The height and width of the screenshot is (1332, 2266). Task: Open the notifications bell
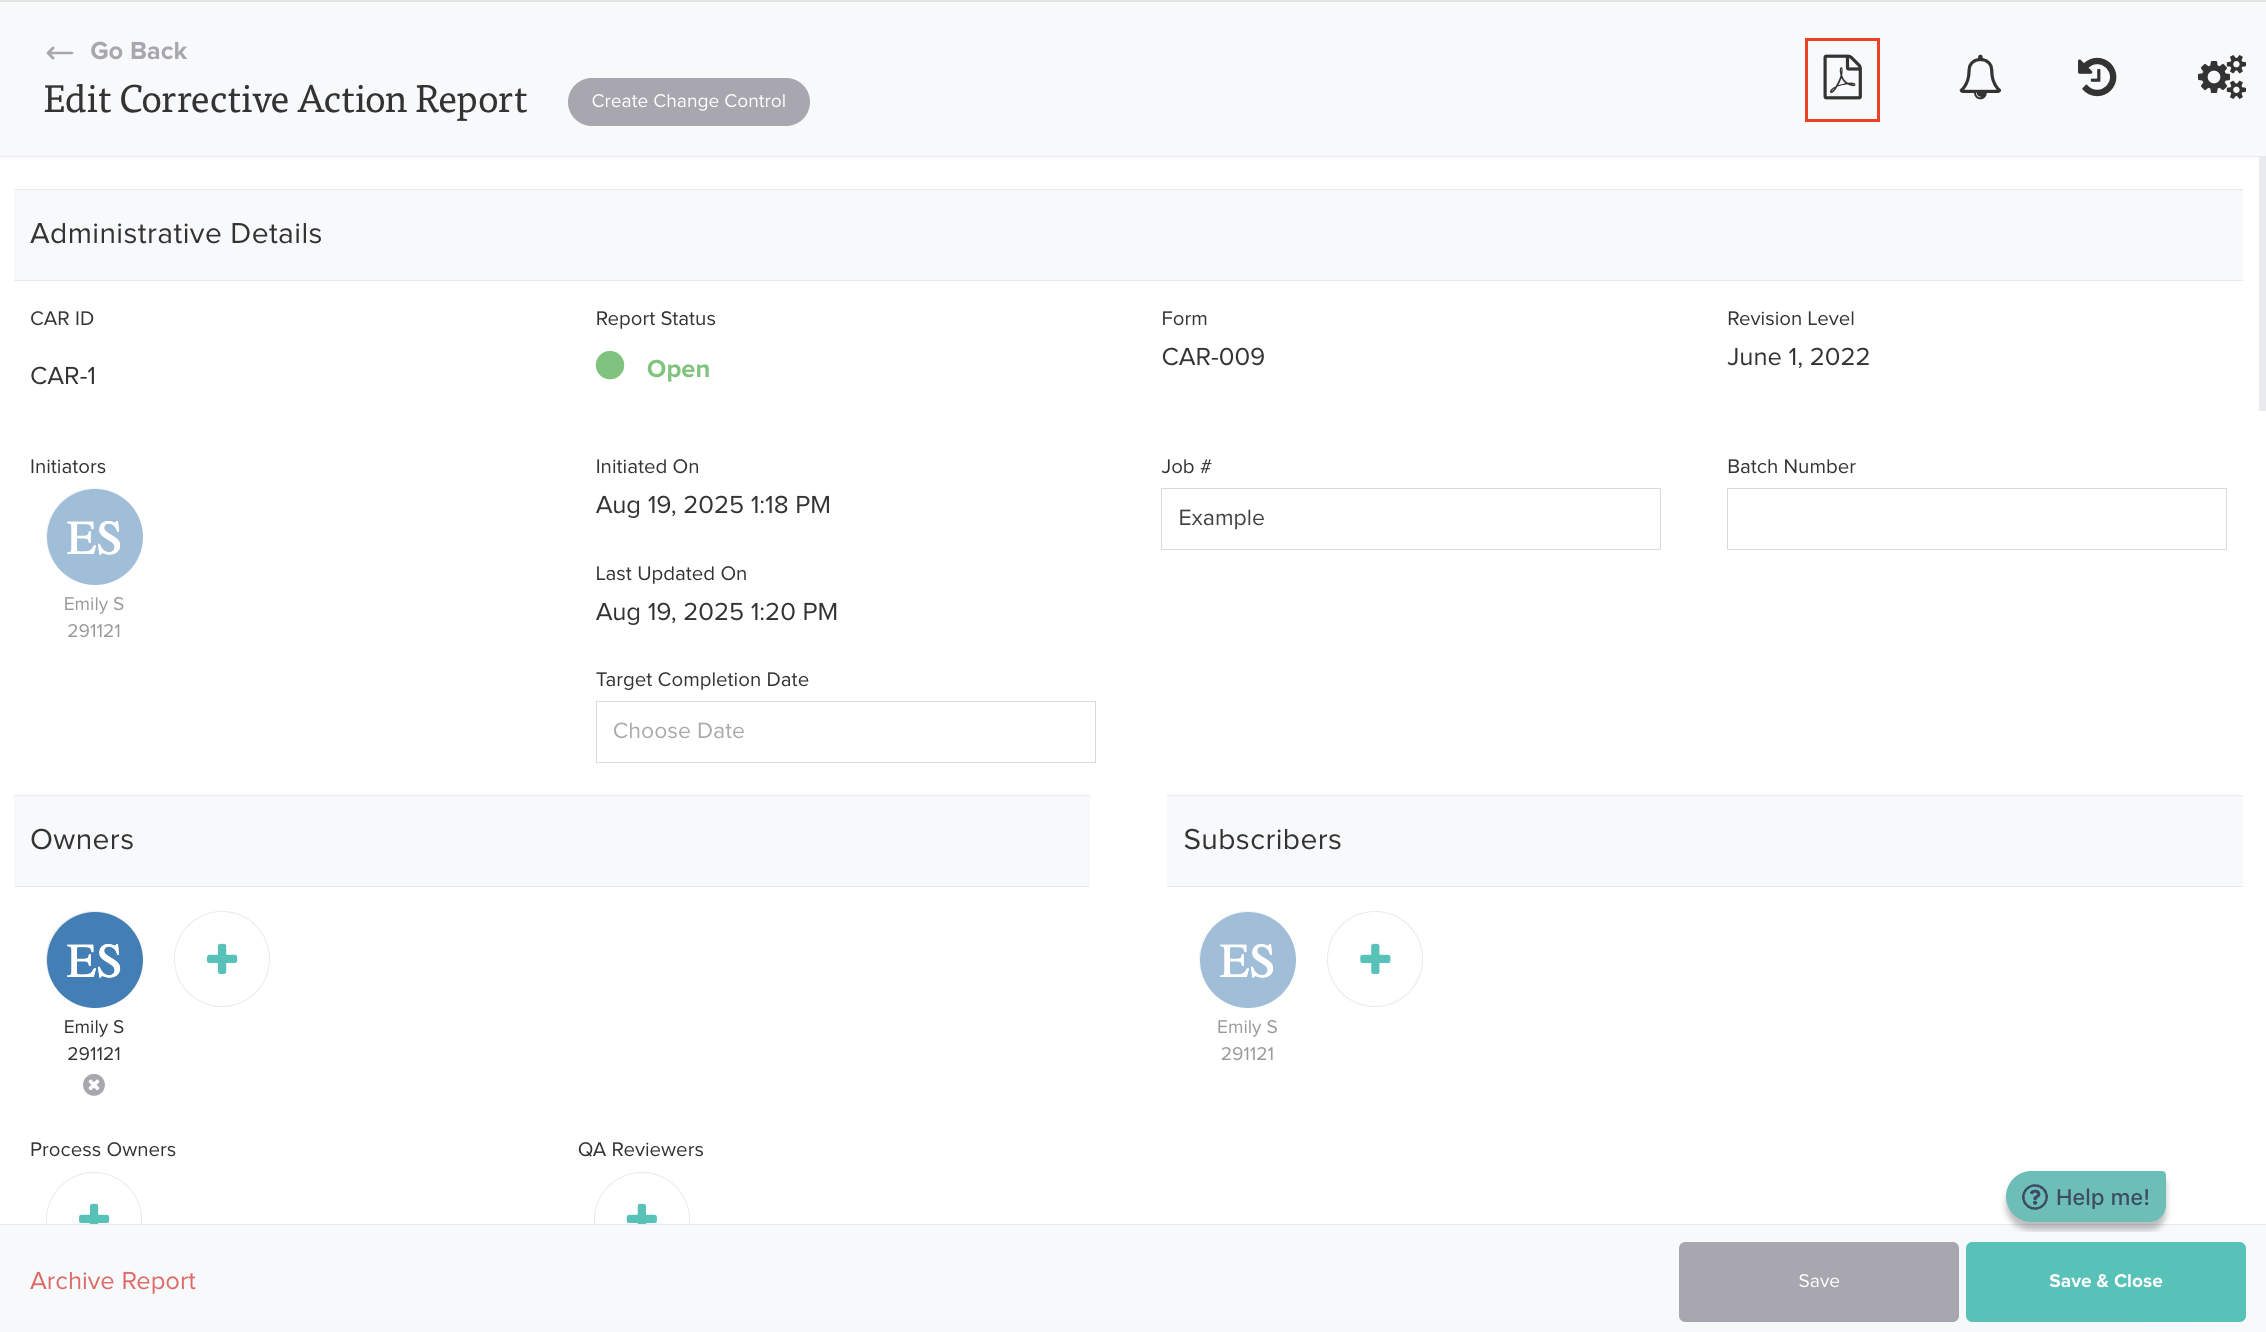[1979, 78]
